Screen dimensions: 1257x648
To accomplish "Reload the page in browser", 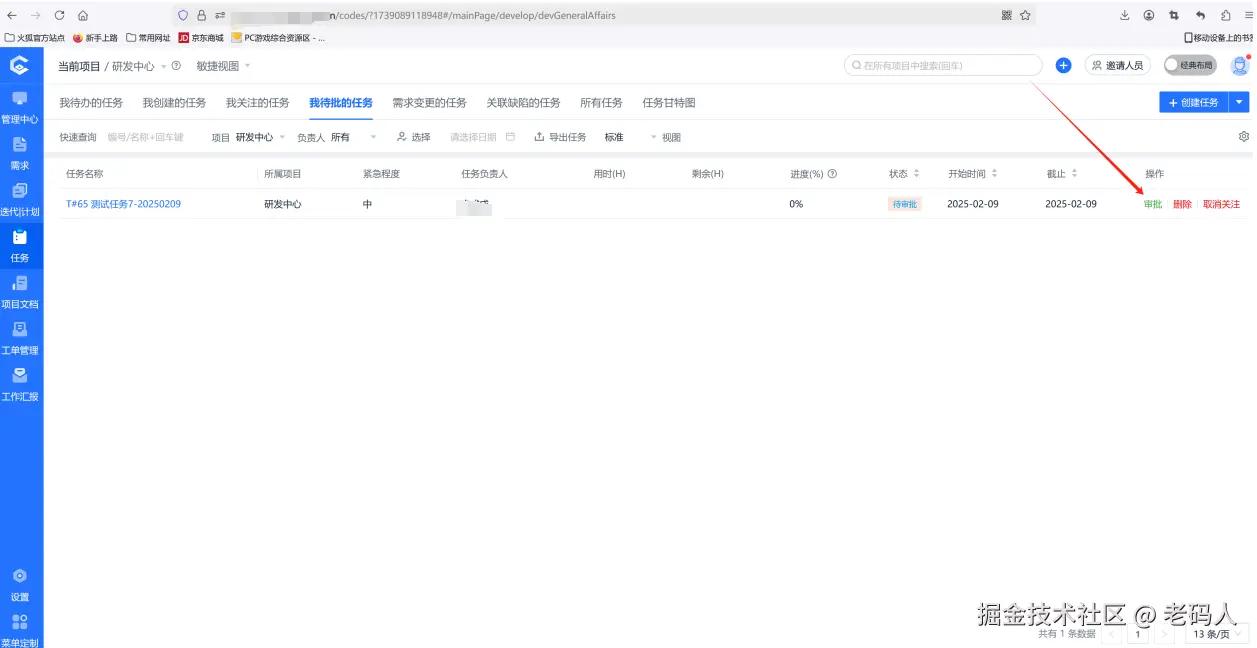I will 59,15.
